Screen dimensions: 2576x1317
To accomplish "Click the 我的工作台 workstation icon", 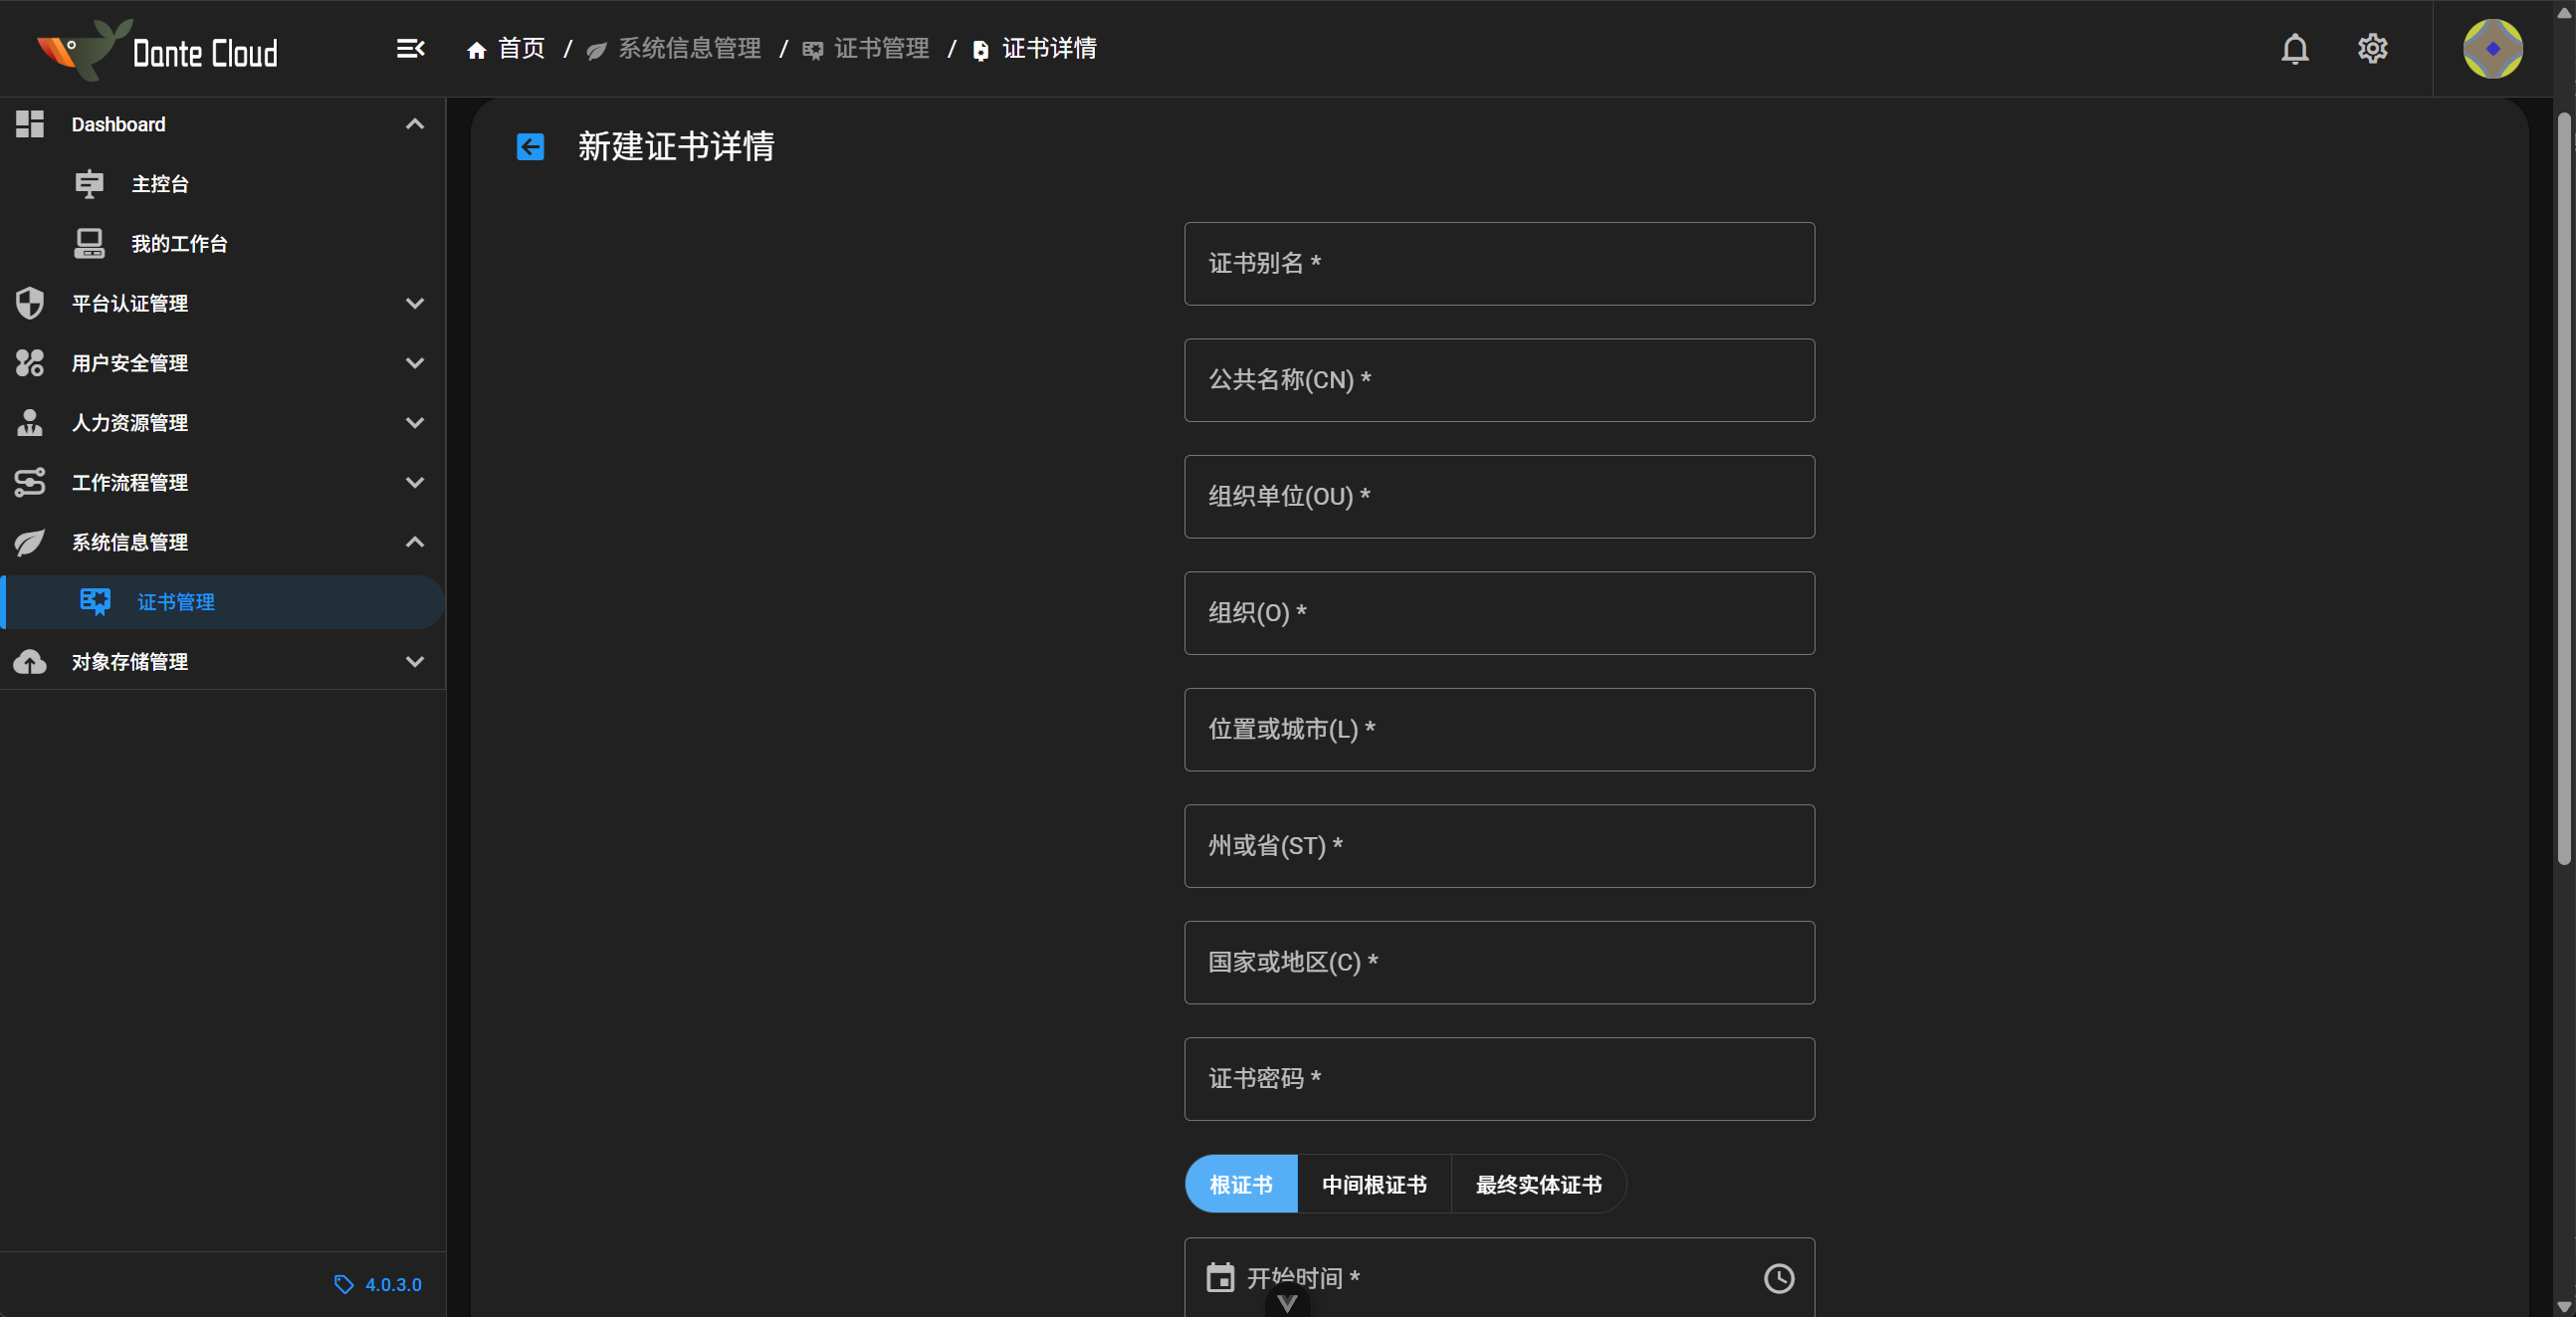I will click(x=90, y=243).
